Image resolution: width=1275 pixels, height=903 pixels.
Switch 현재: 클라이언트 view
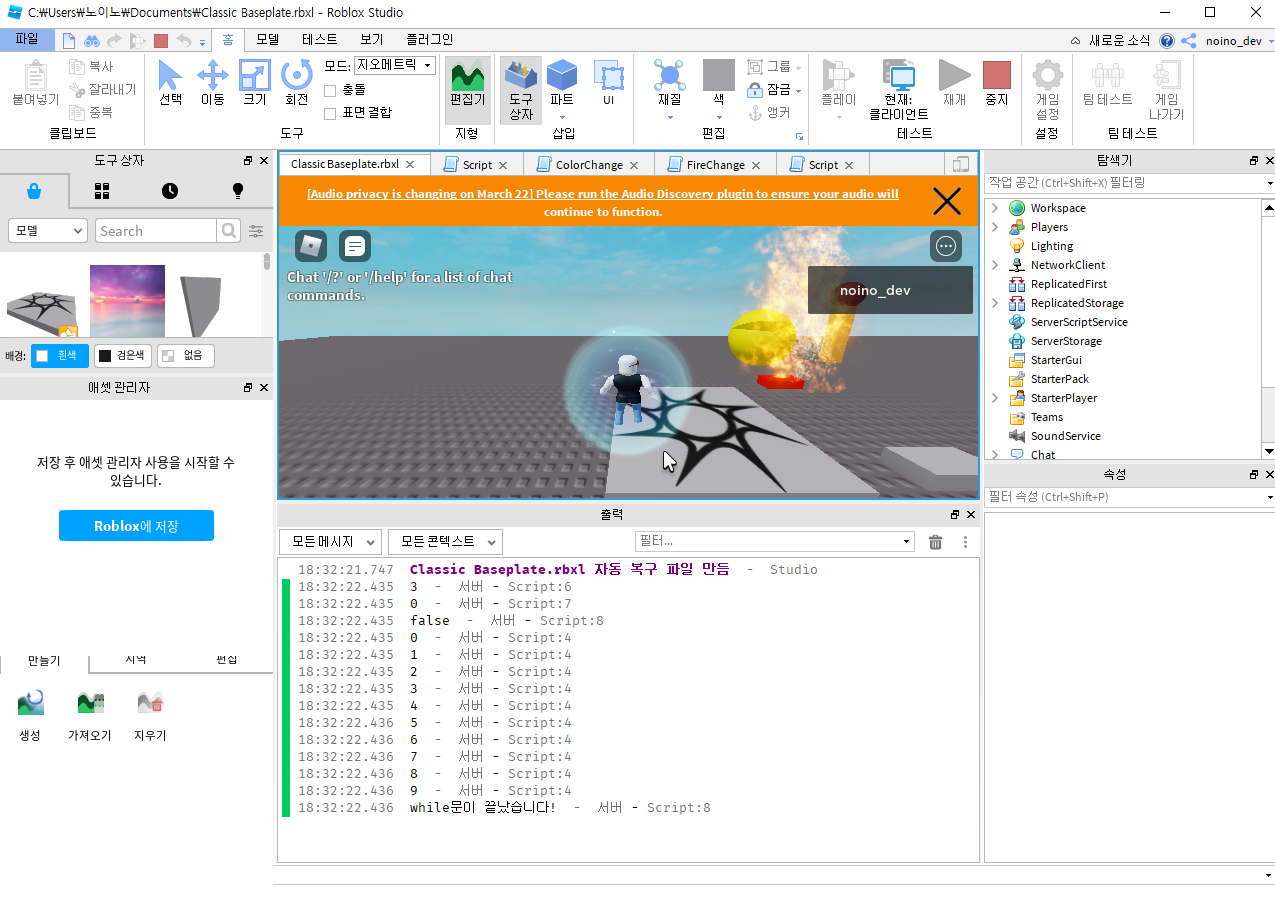tap(898, 88)
